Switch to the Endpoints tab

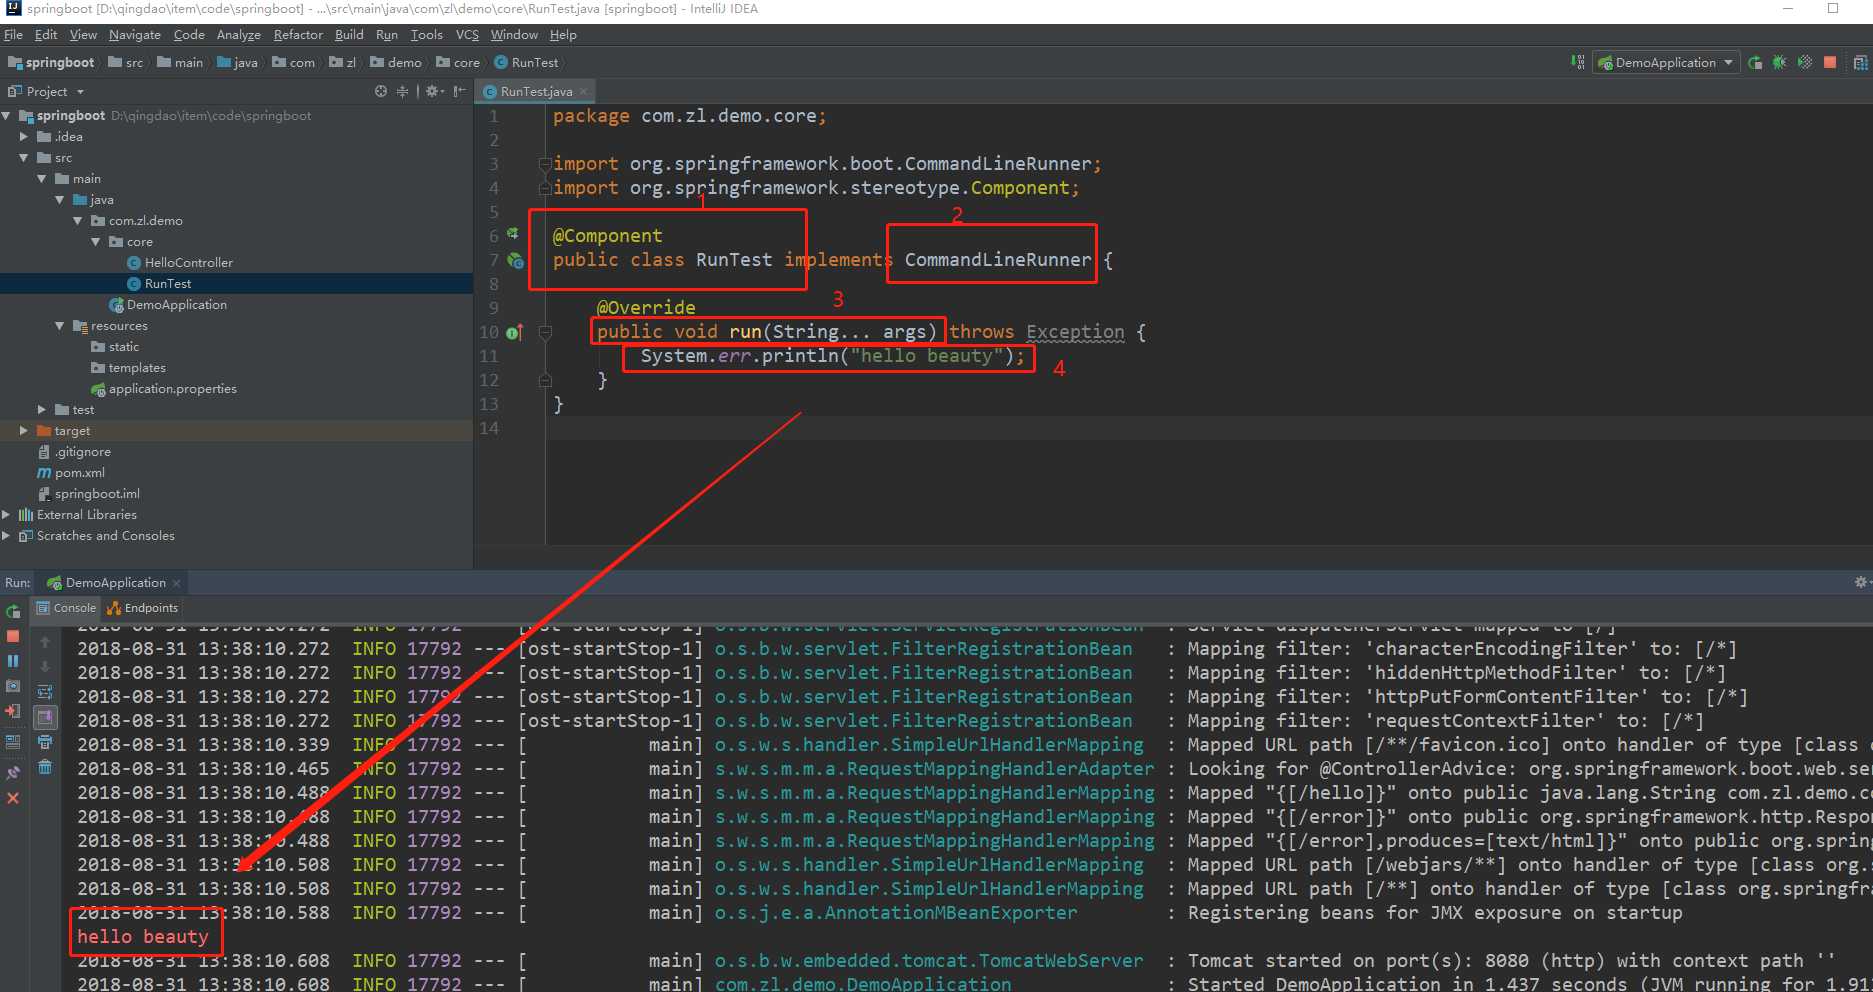click(x=143, y=608)
